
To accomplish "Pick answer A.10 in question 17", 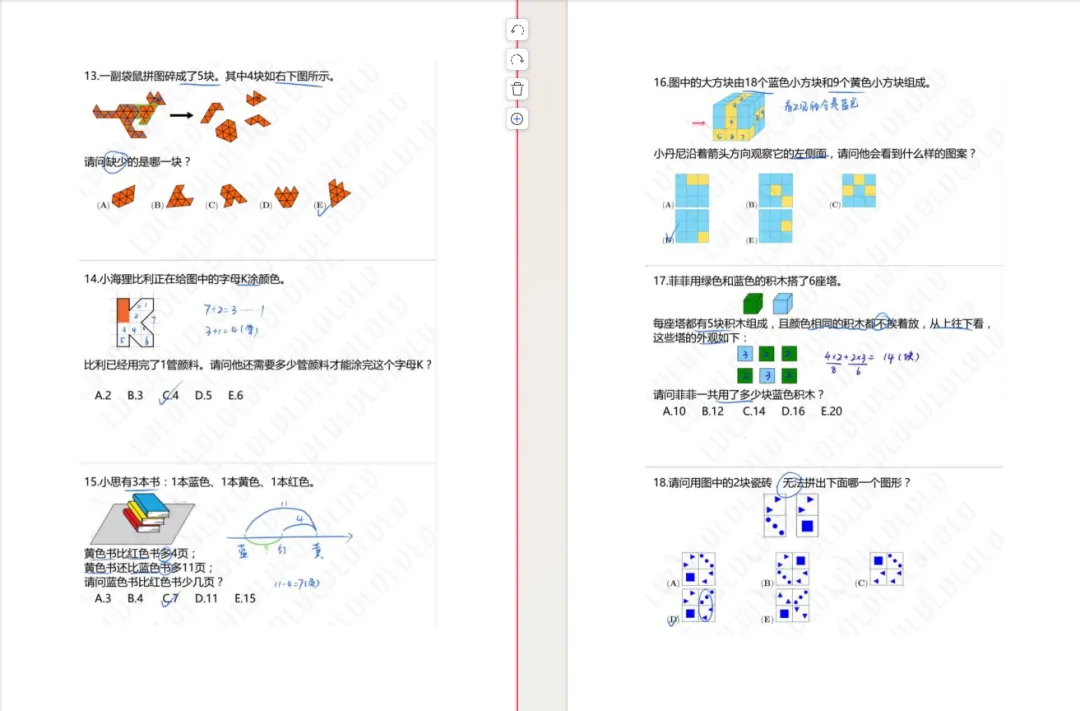I will pyautogui.click(x=674, y=411).
